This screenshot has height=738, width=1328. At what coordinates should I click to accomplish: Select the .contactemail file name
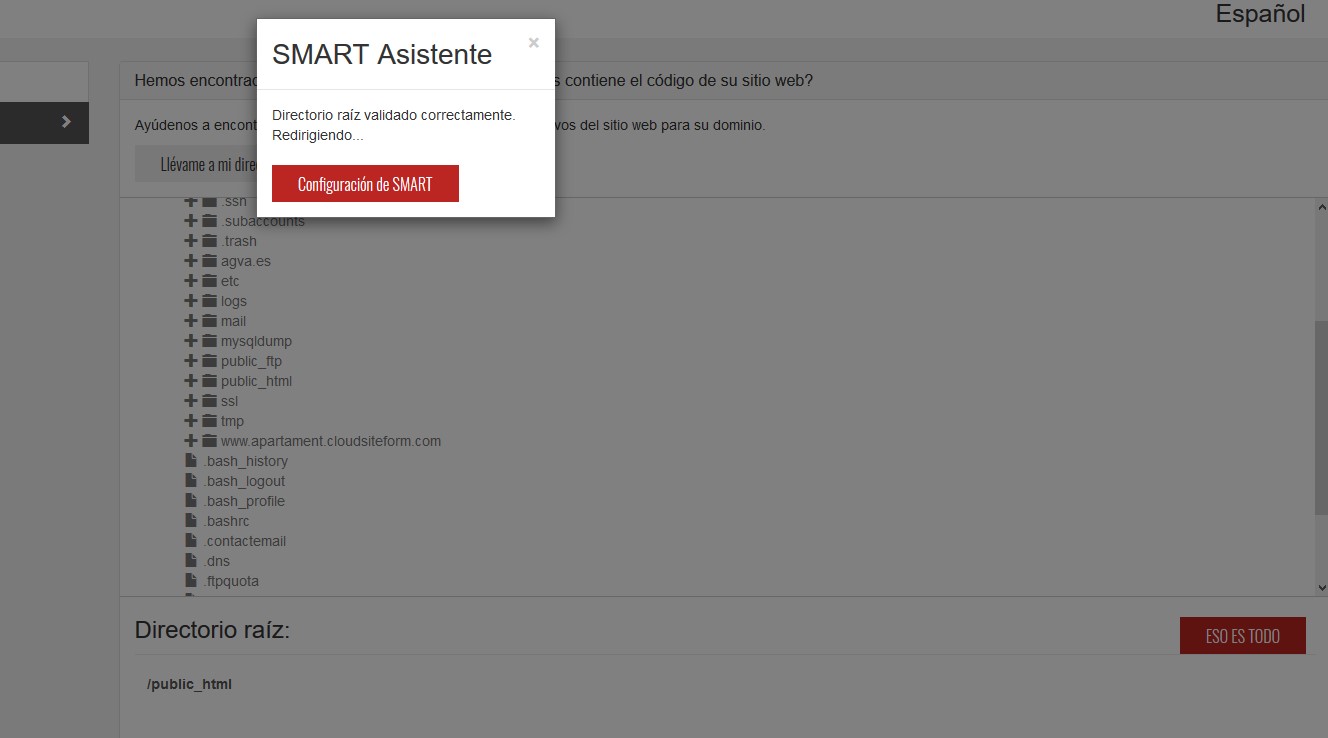click(245, 541)
